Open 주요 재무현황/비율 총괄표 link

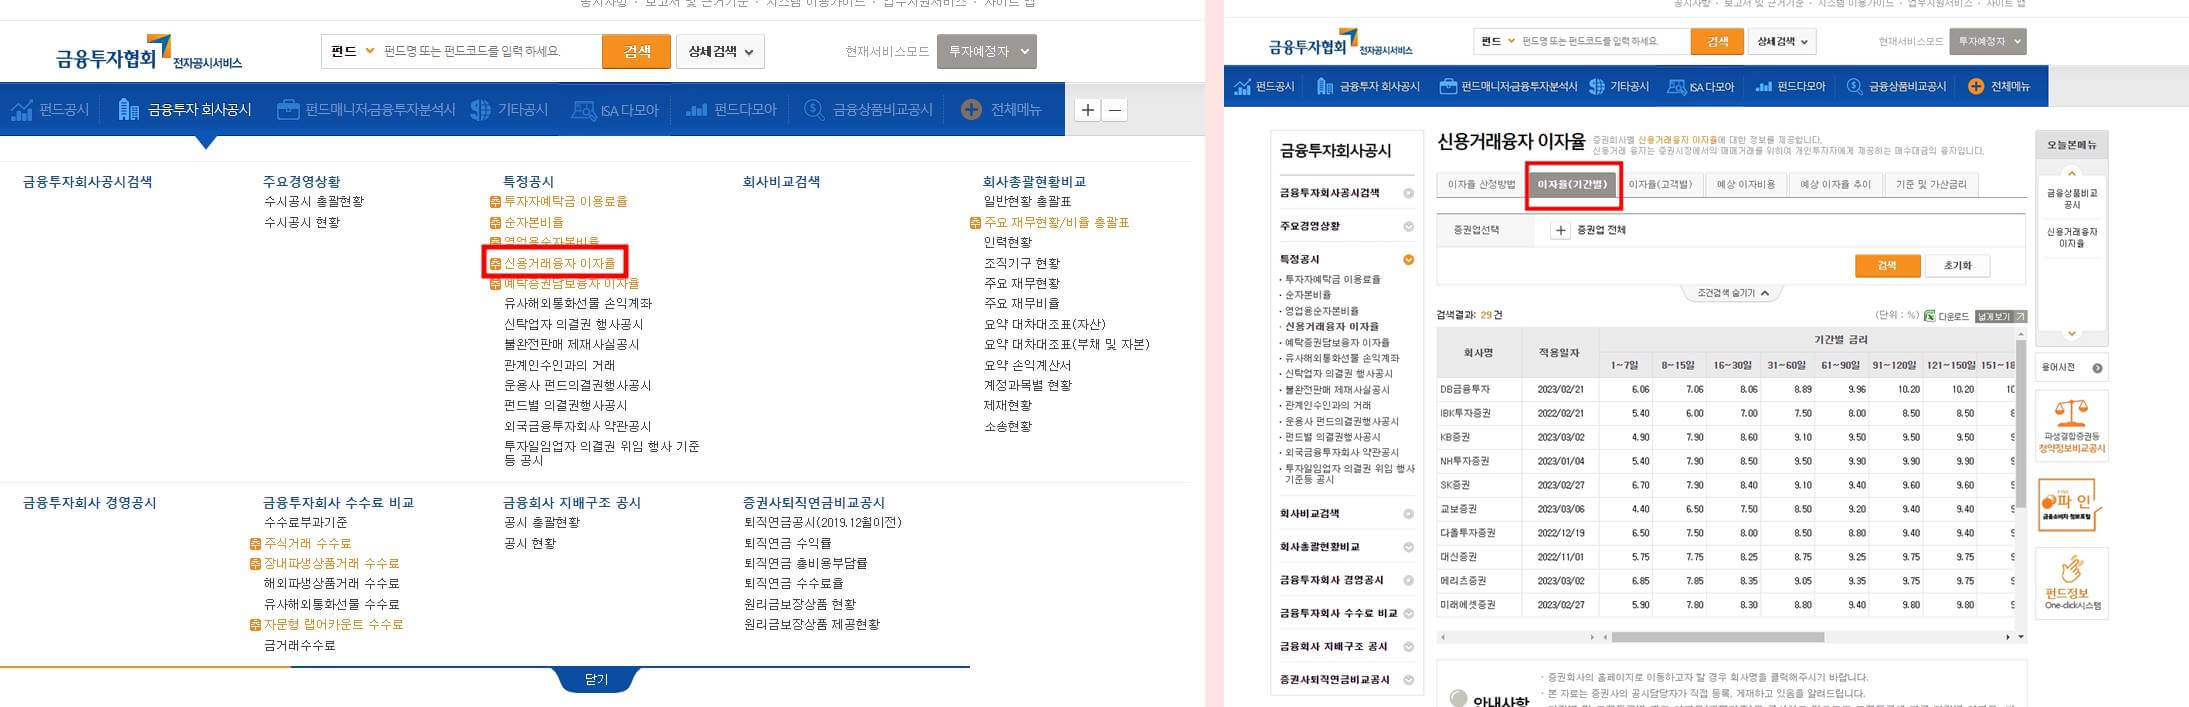click(x=1056, y=222)
